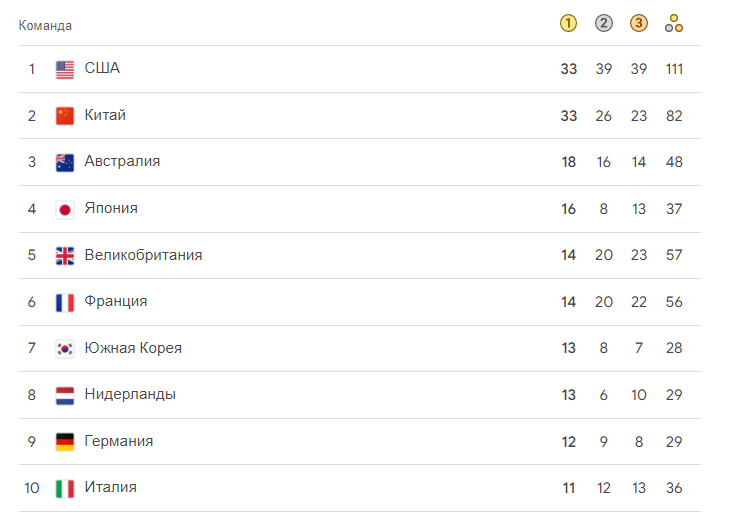Screen dimensions: 730x514
Task: Click the bronze medal column icon
Action: (639, 24)
